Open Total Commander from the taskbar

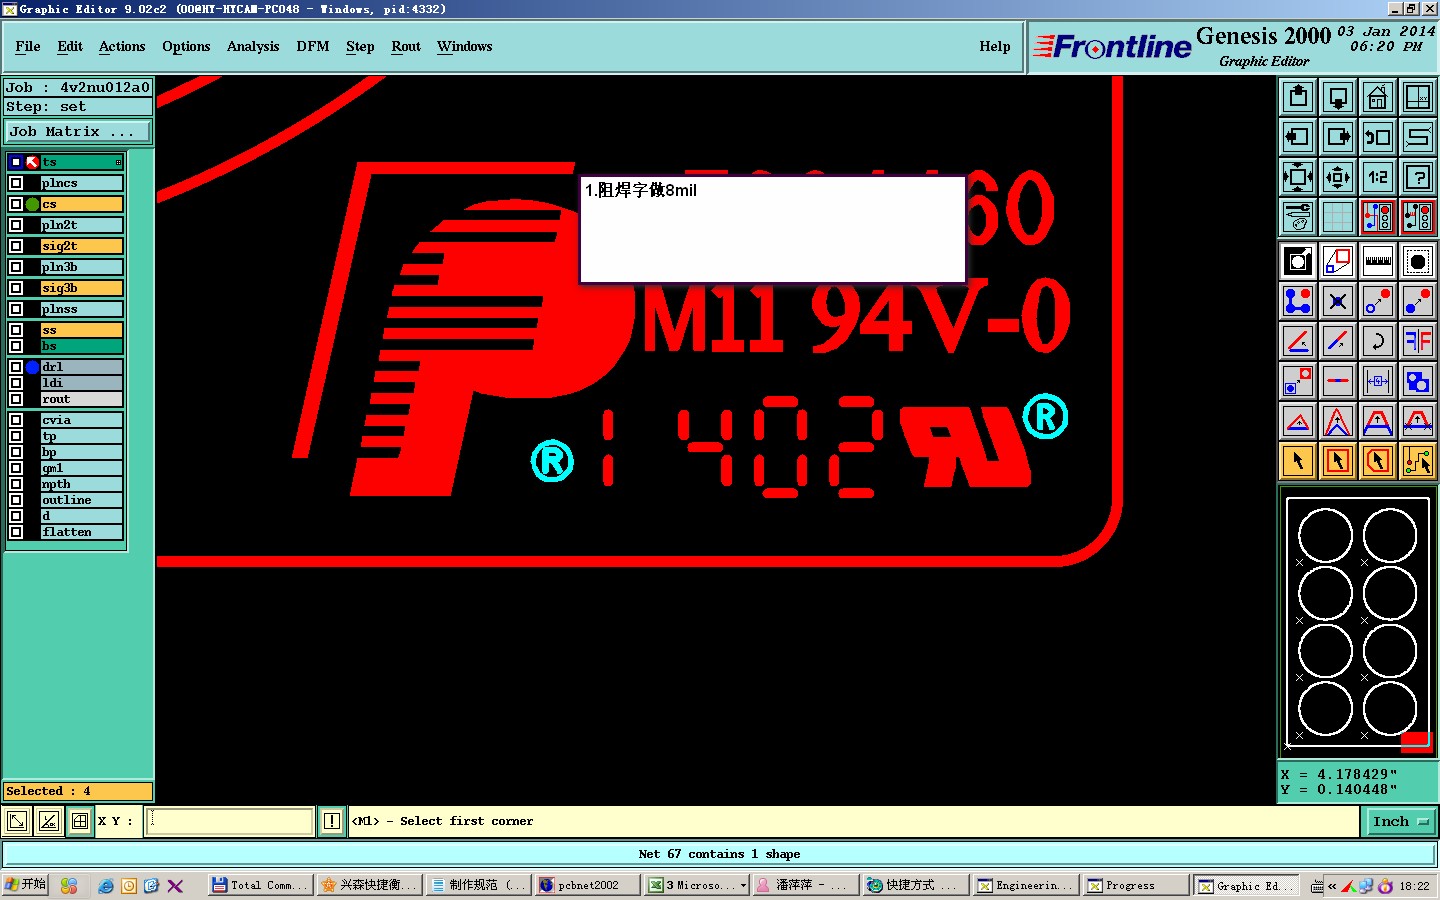(260, 885)
